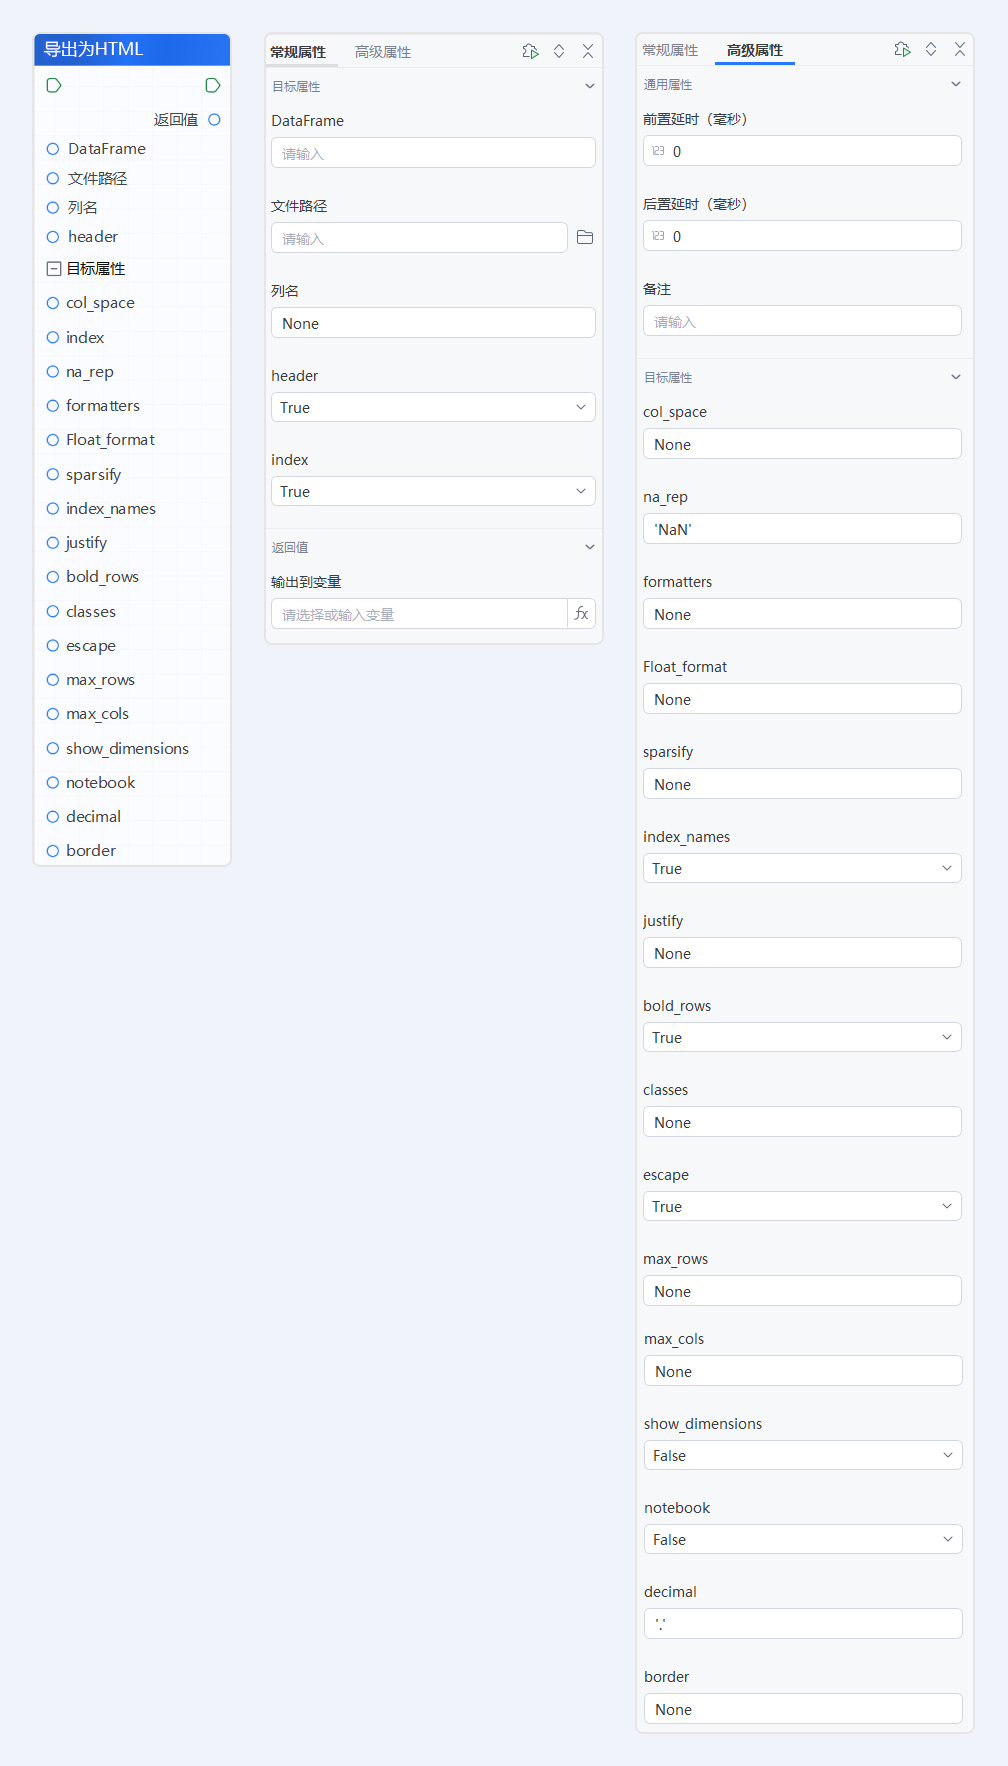Switch to 高级属性 tab above DataFrame field
Viewport: 1008px width, 1766px height.
pyautogui.click(x=383, y=52)
